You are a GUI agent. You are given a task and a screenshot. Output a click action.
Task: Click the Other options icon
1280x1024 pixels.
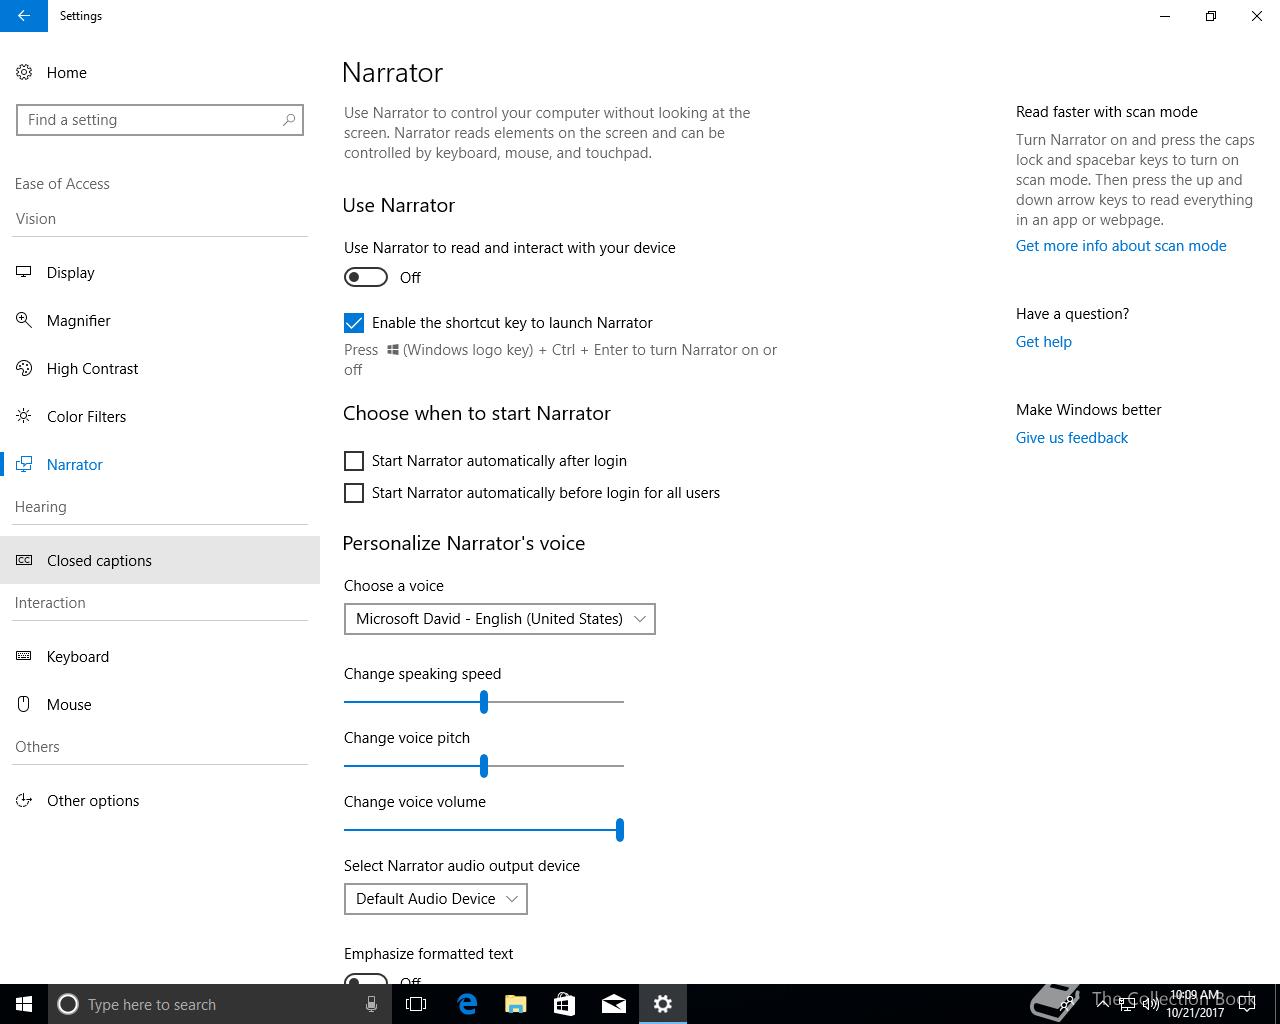tap(24, 800)
